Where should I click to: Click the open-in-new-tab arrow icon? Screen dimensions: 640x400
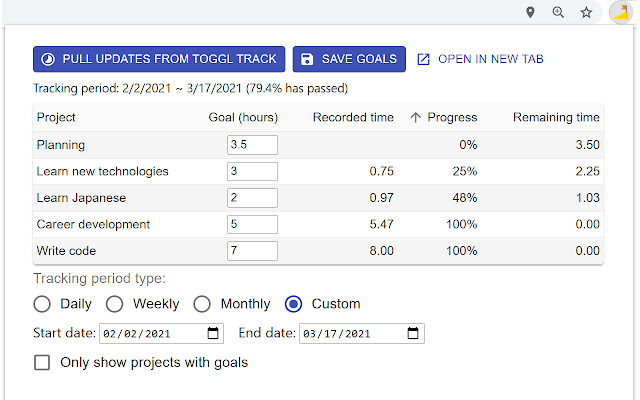423,59
